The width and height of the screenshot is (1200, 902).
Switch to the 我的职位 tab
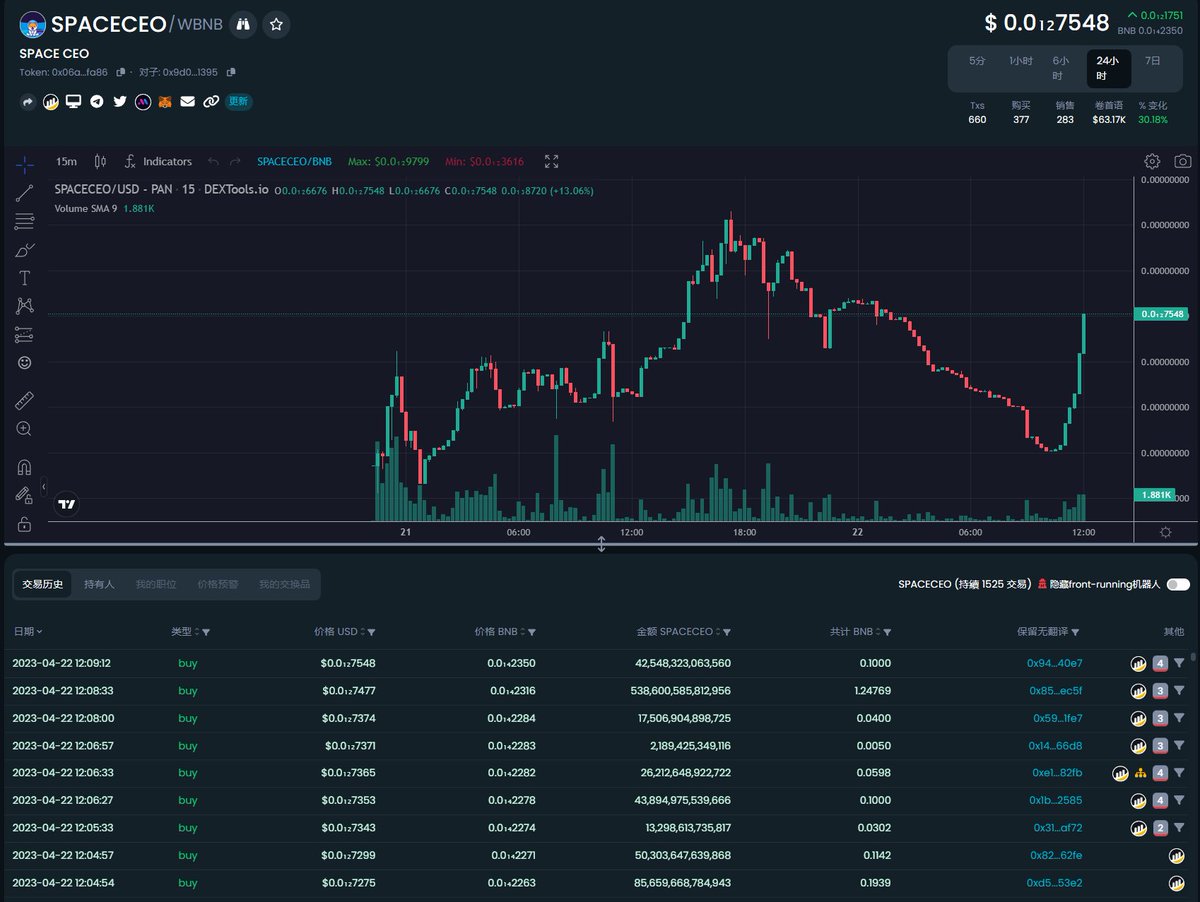(x=156, y=584)
